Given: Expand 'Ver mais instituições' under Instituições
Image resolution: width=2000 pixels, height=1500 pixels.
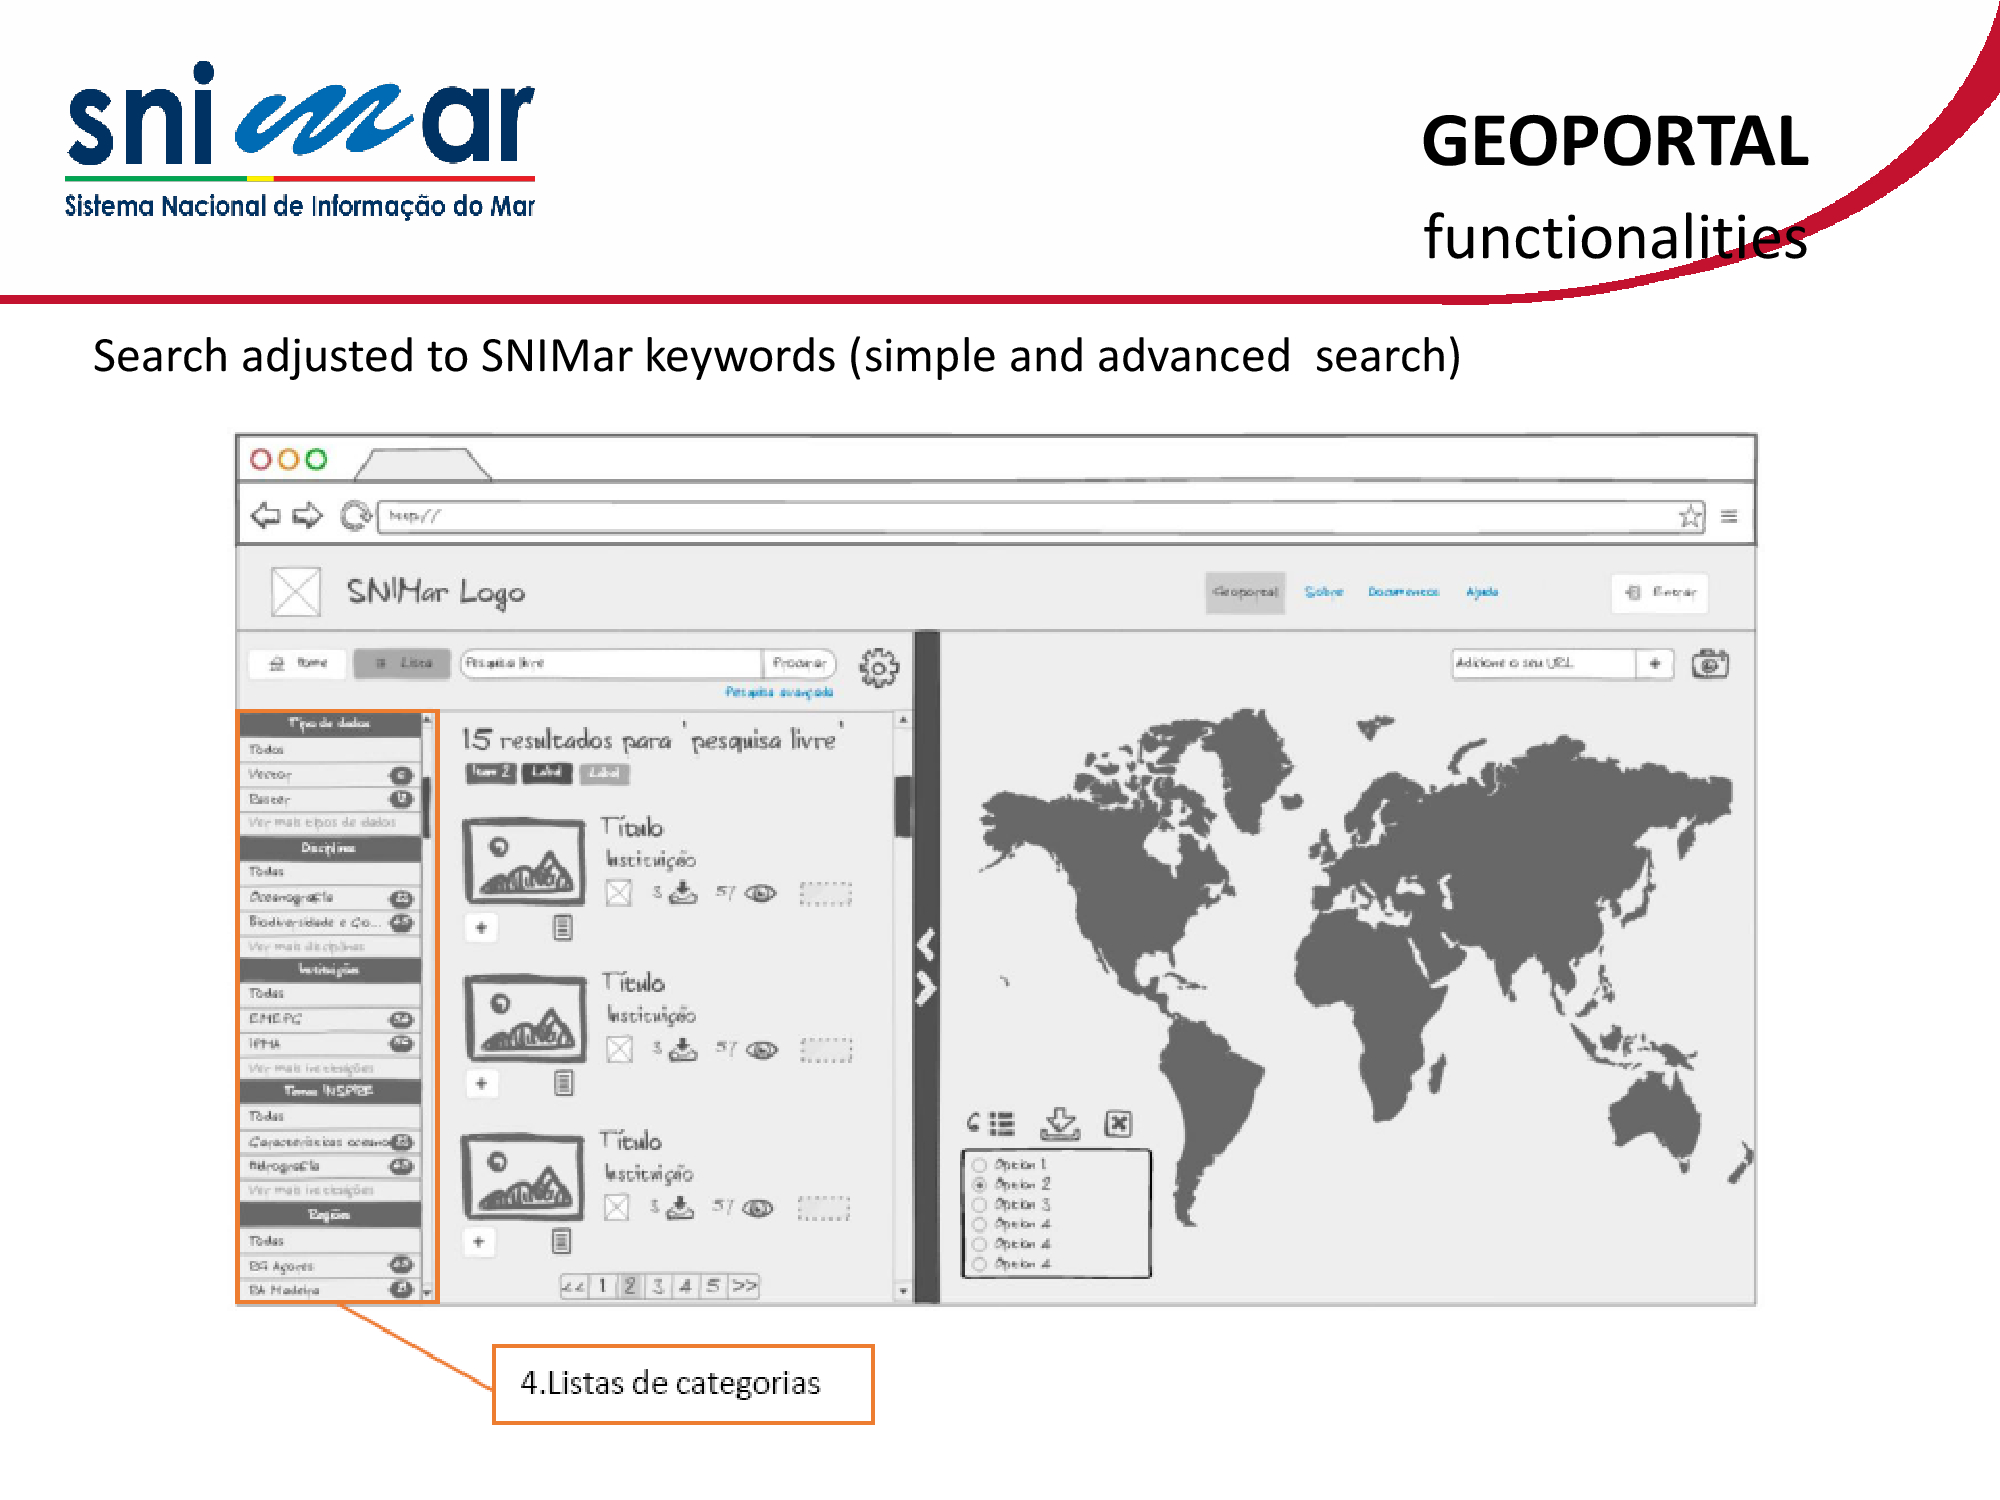Looking at the screenshot, I should (x=311, y=1069).
